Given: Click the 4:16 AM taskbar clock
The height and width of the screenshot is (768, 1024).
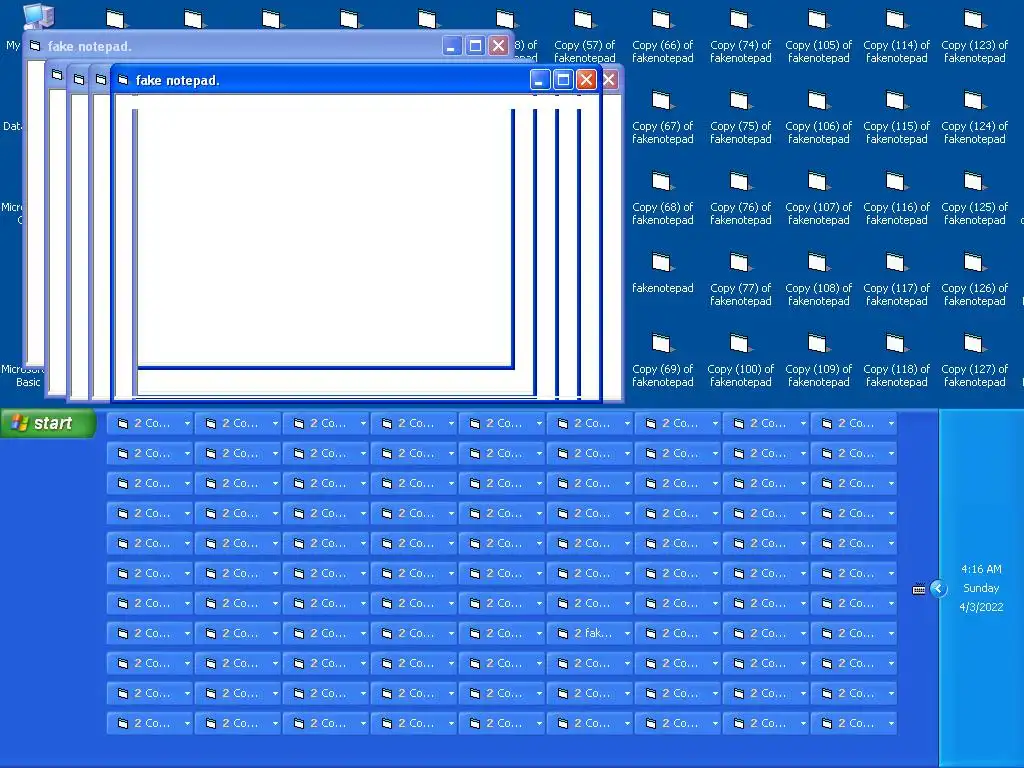Looking at the screenshot, I should click(x=981, y=569).
